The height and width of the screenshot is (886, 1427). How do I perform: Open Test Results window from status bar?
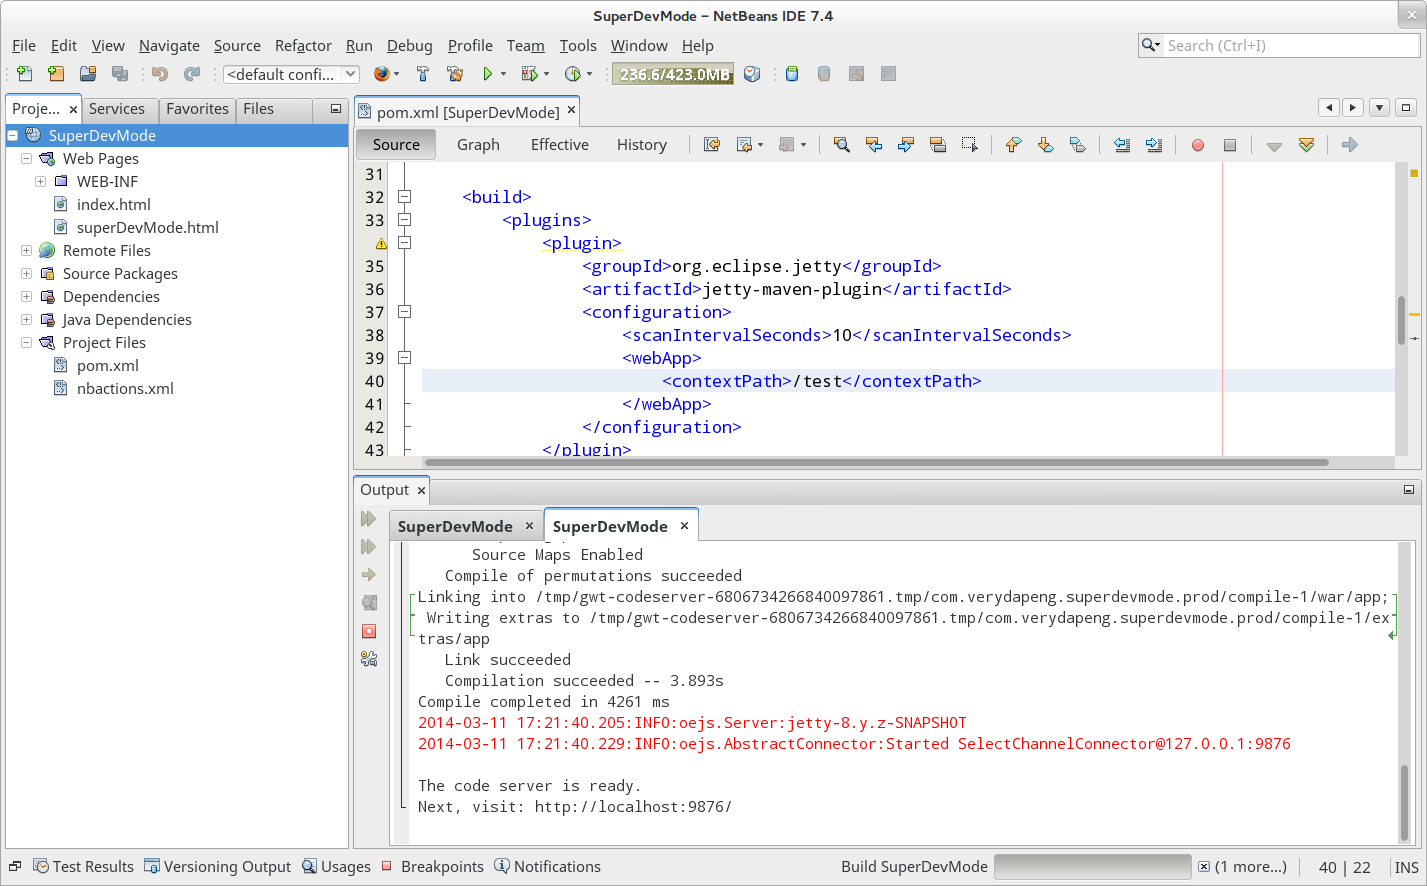click(84, 867)
